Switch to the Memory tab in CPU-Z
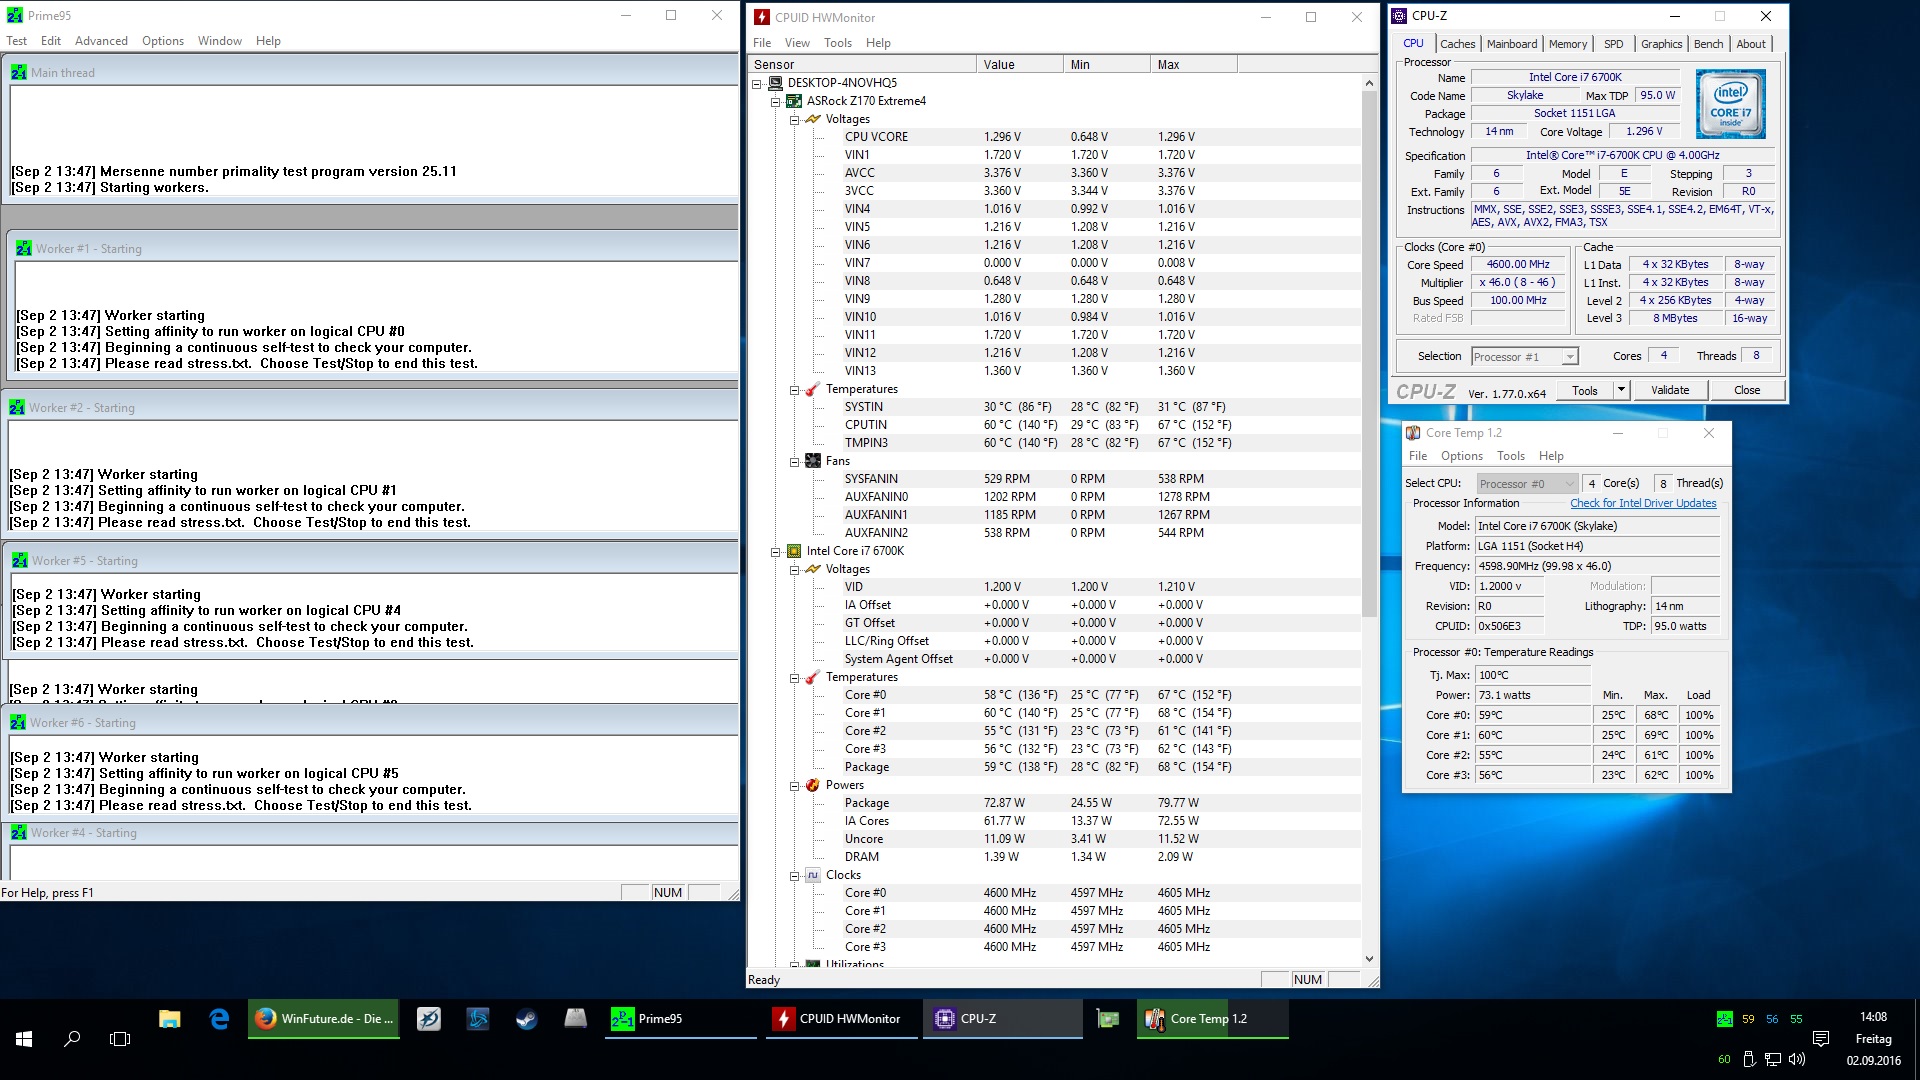 click(x=1567, y=44)
